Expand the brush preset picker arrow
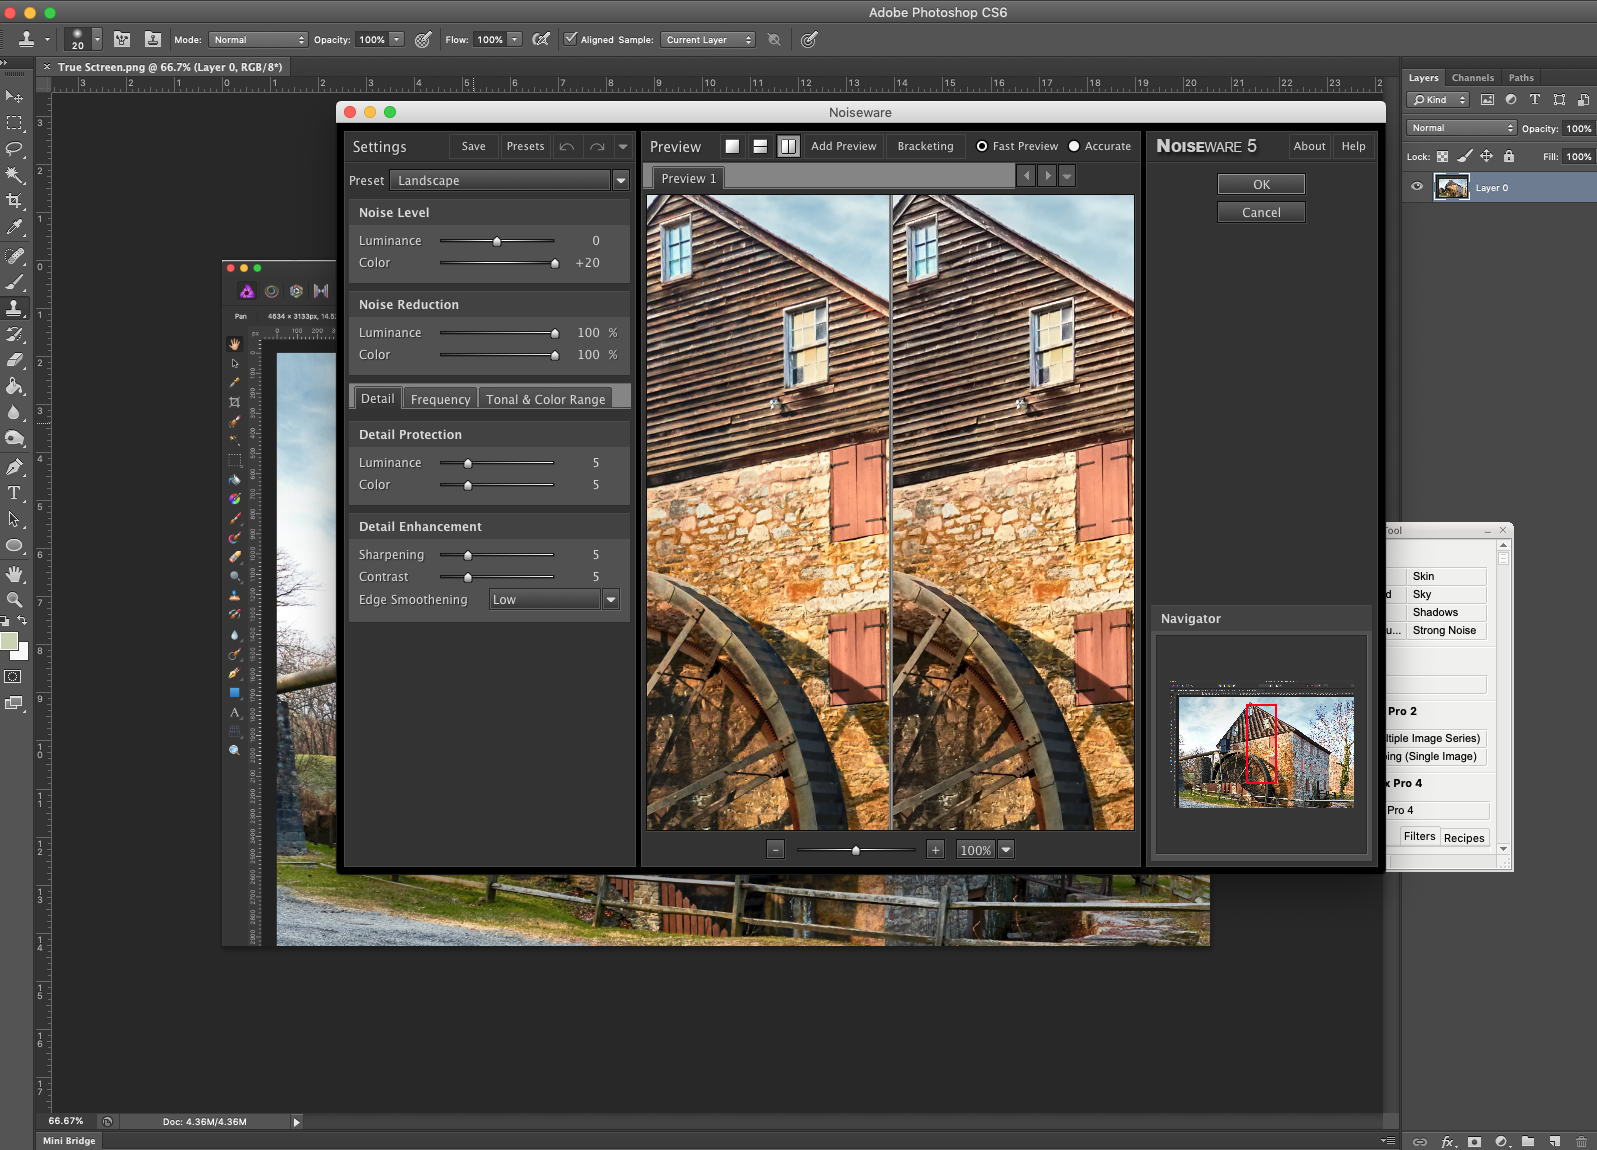Viewport: 1597px width, 1150px height. 97,40
